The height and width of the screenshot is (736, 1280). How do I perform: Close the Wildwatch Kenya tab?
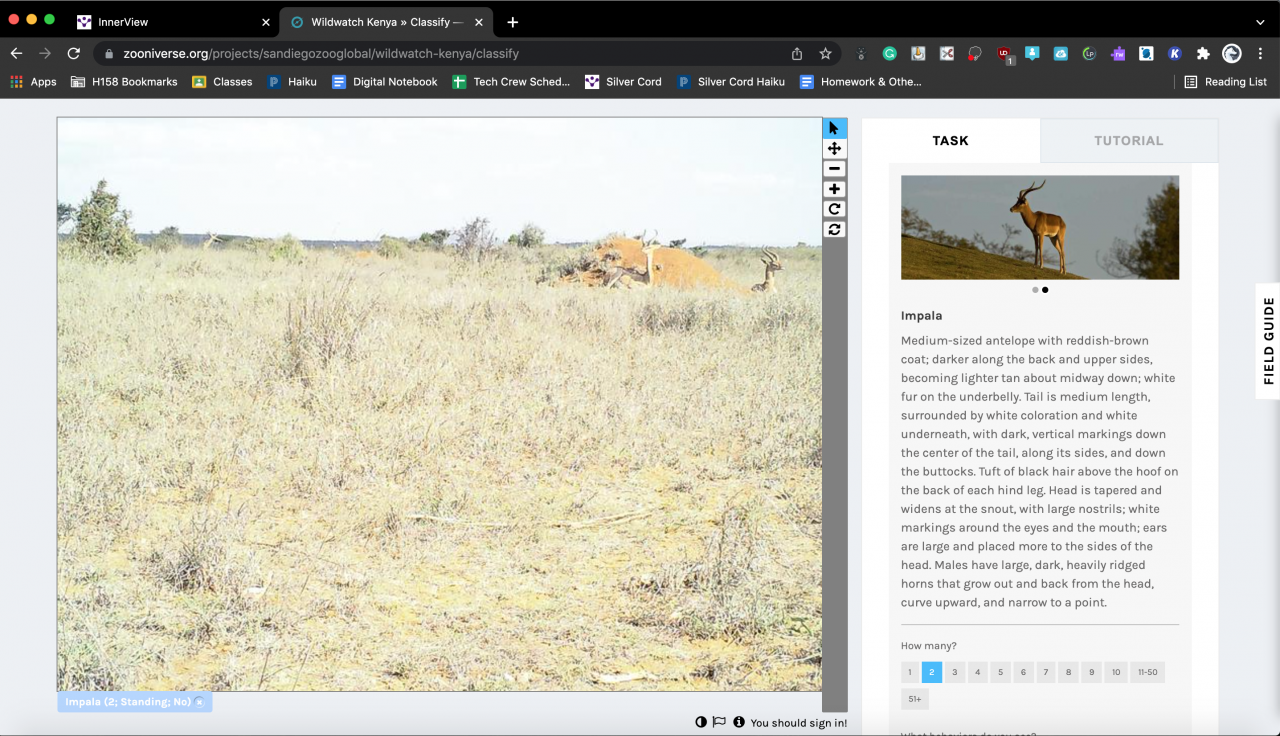click(479, 22)
